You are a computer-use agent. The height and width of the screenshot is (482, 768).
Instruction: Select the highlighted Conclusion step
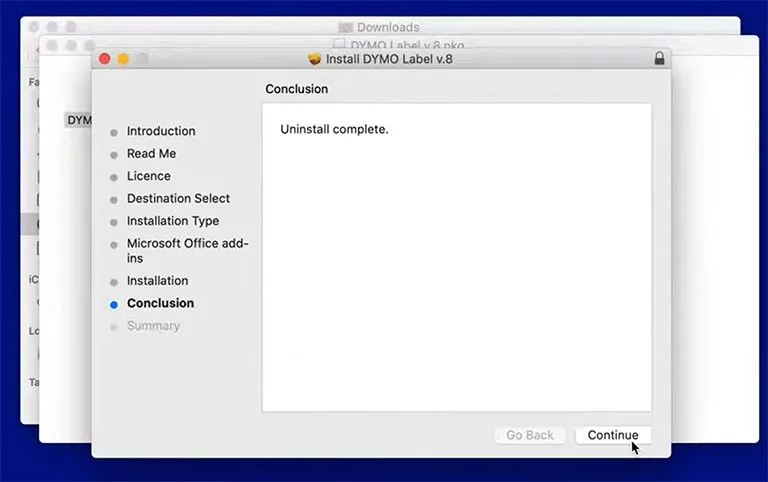click(x=161, y=303)
